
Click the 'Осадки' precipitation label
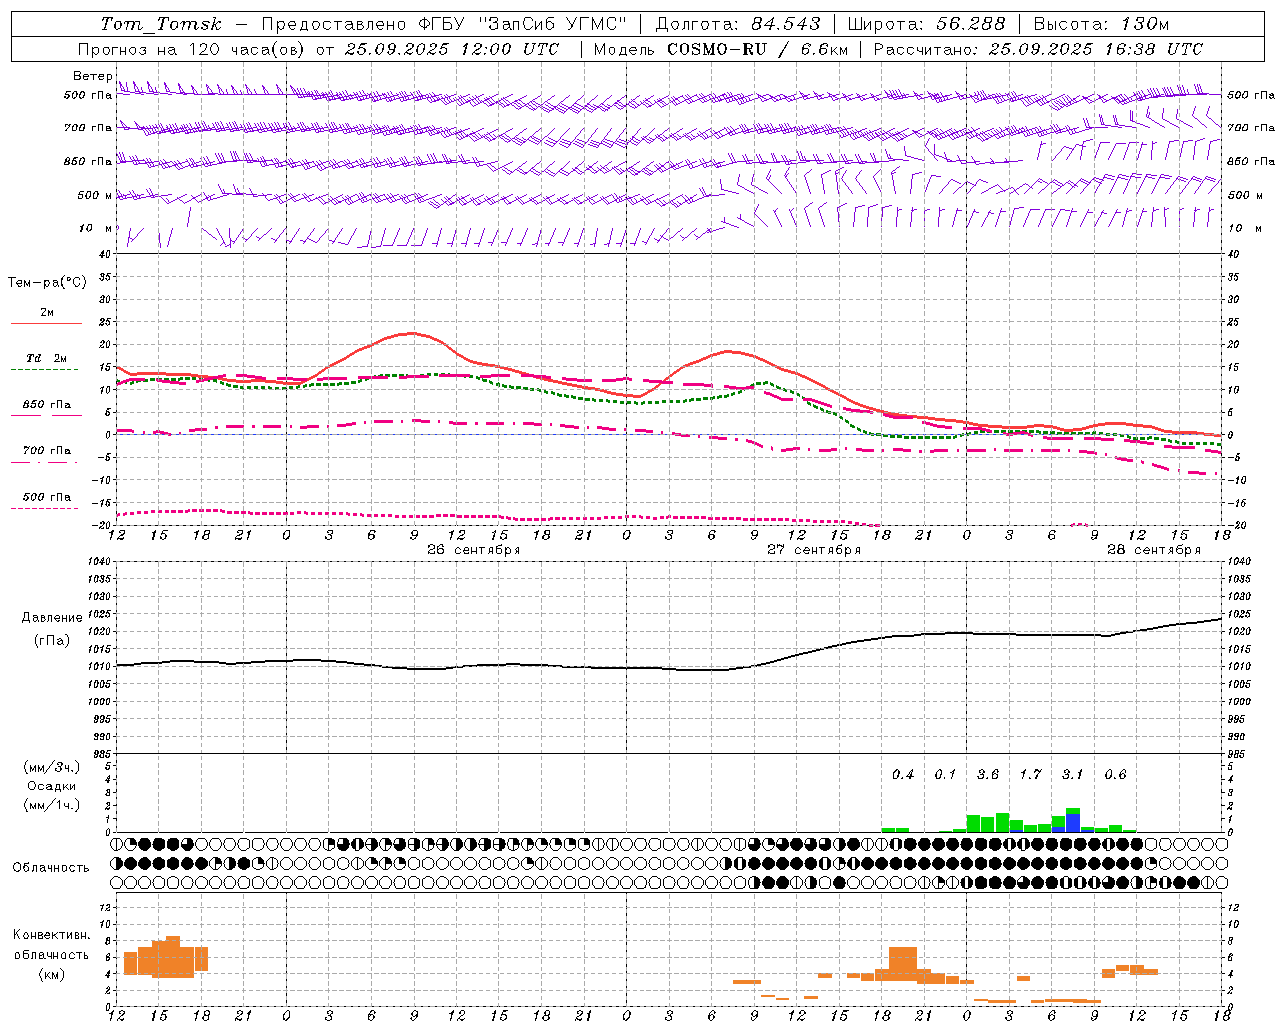(x=52, y=786)
